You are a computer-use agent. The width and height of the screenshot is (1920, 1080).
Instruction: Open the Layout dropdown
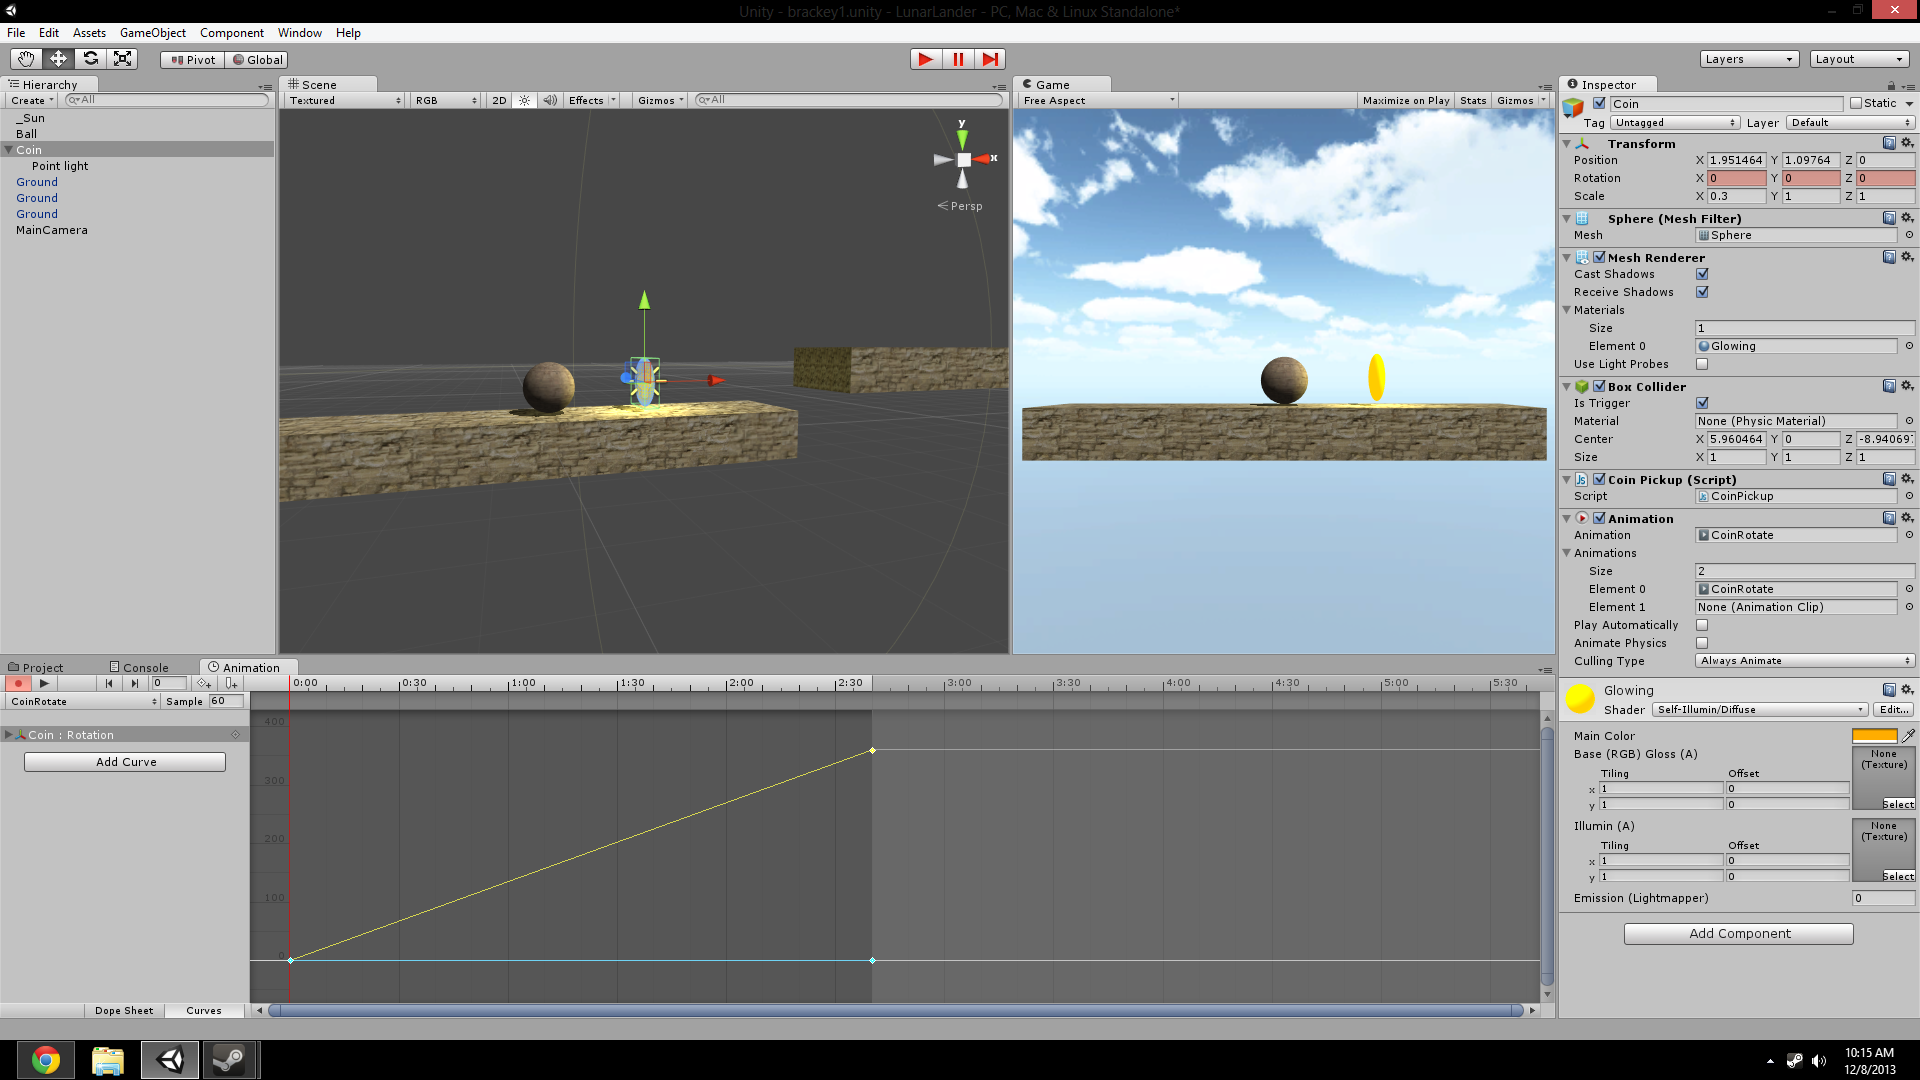(x=1859, y=59)
